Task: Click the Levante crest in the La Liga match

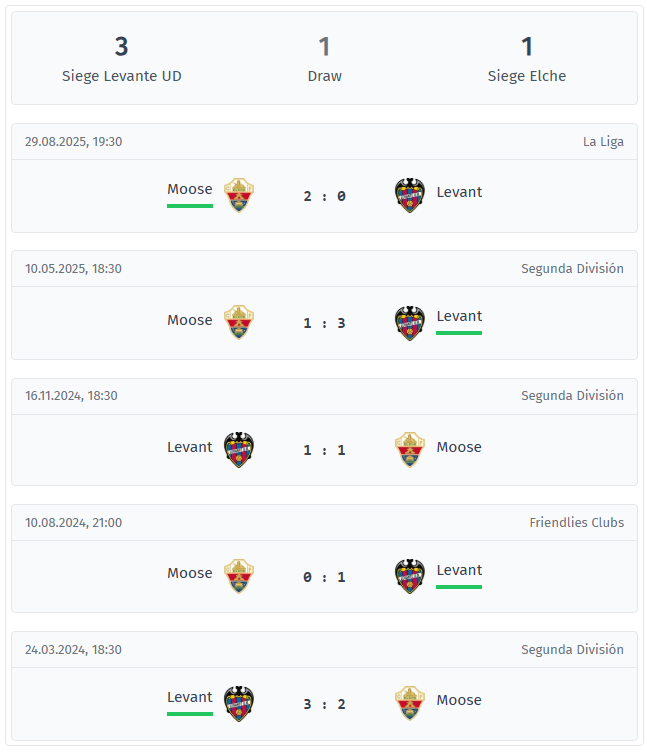Action: coord(410,195)
